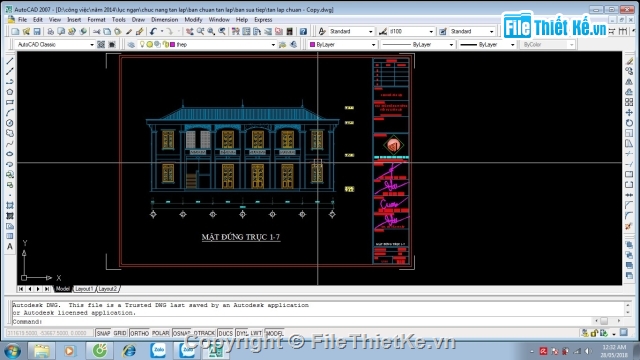The image size is (640, 360).
Task: Open the text style Standard dropdown
Action: [x=371, y=31]
